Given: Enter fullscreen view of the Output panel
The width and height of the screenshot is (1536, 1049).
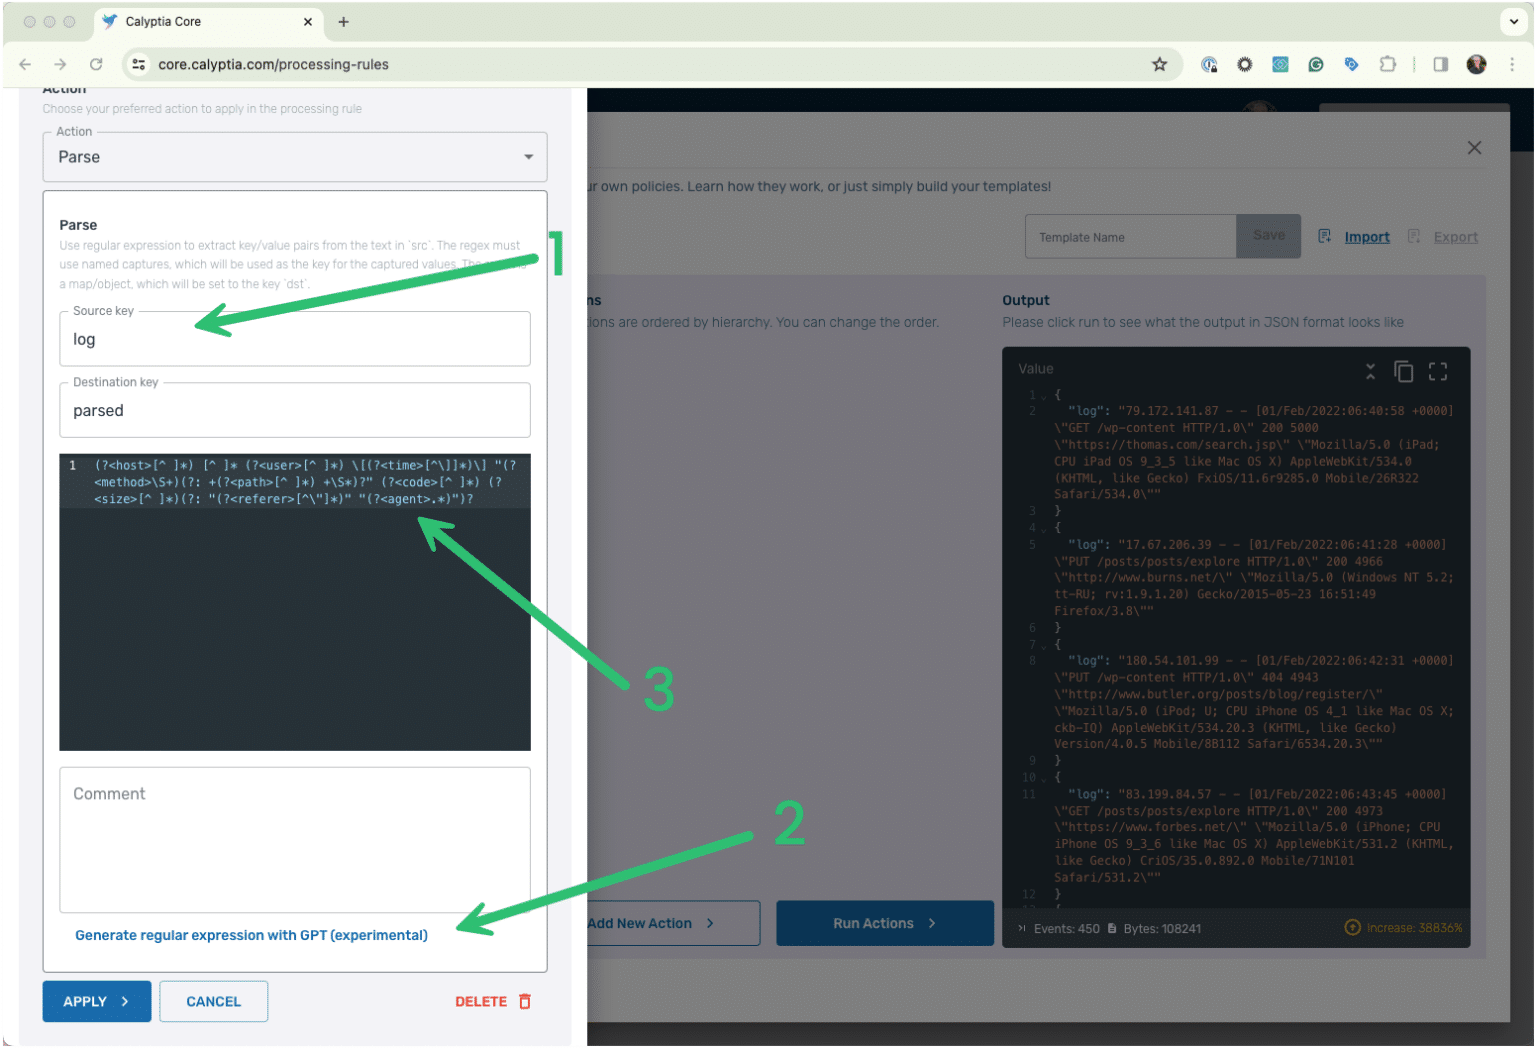Looking at the screenshot, I should (x=1438, y=370).
